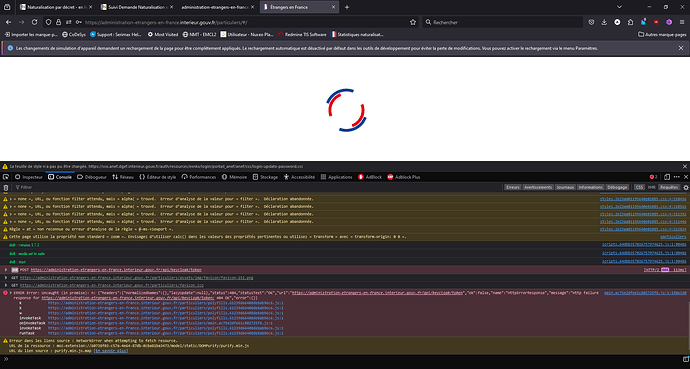Switch to multi-line editor mode icon
Image resolution: width=690 pixels, height=369 pixels.
(686, 359)
